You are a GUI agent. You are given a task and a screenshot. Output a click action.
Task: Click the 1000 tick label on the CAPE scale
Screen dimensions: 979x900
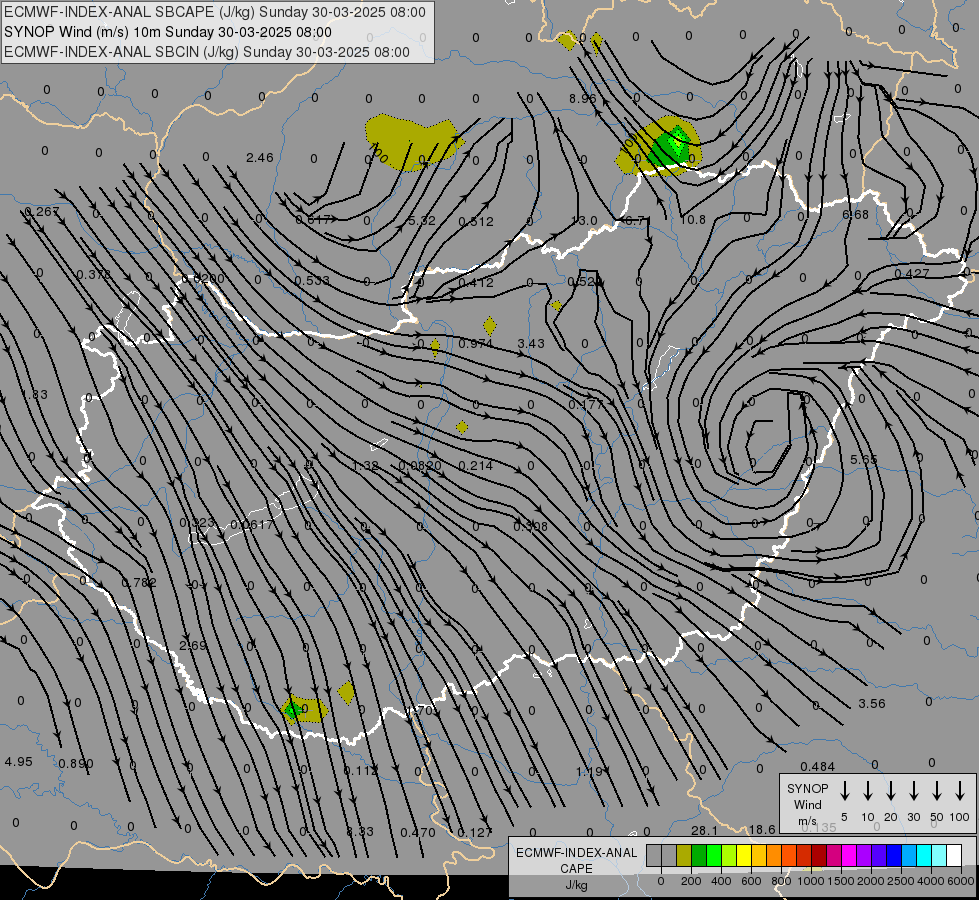pos(811,881)
